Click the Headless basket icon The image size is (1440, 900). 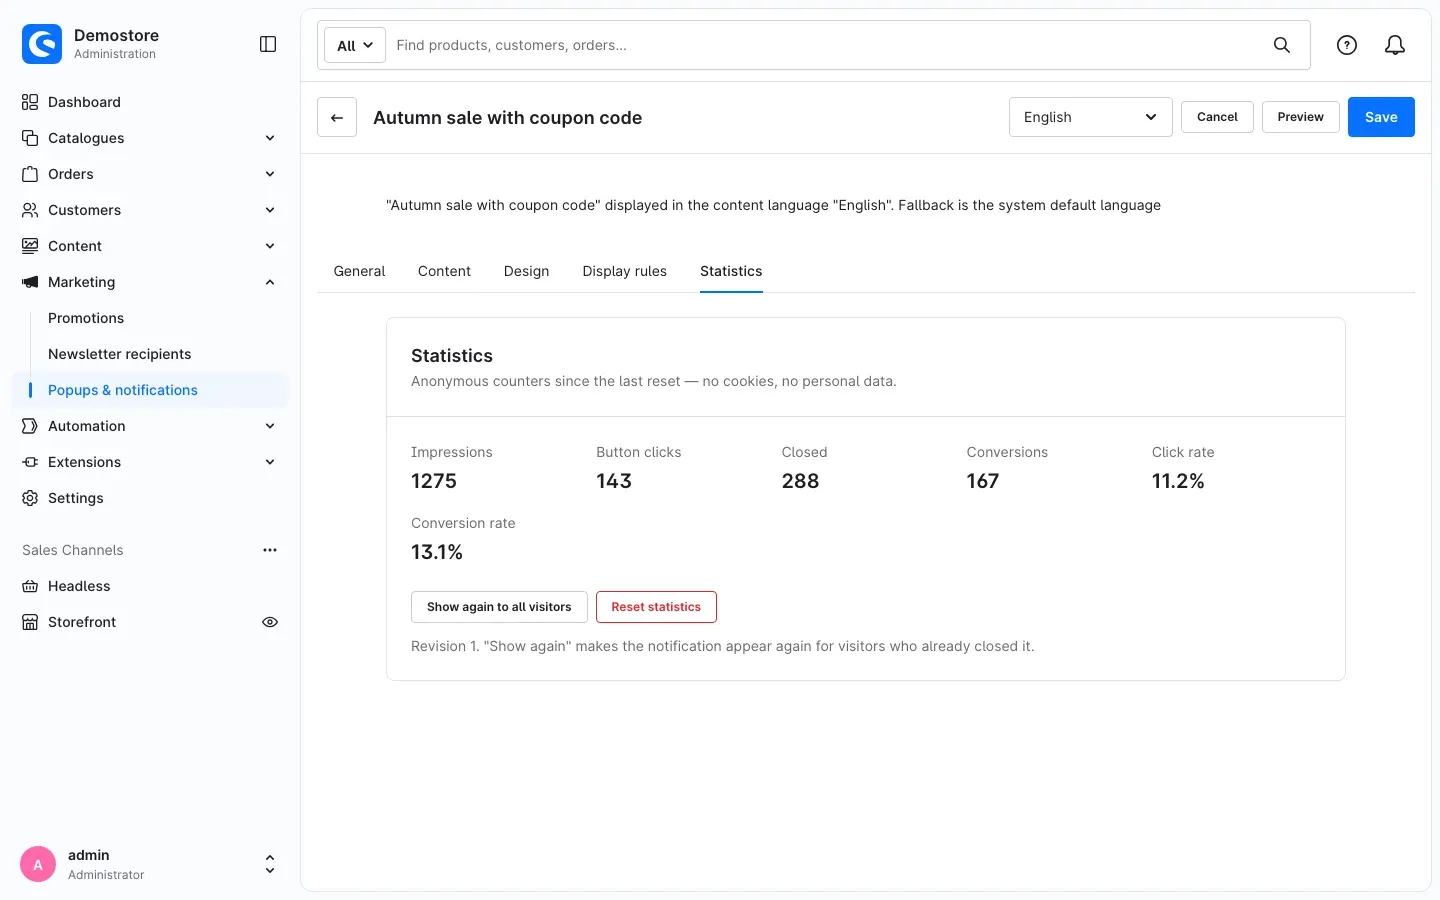(x=30, y=586)
